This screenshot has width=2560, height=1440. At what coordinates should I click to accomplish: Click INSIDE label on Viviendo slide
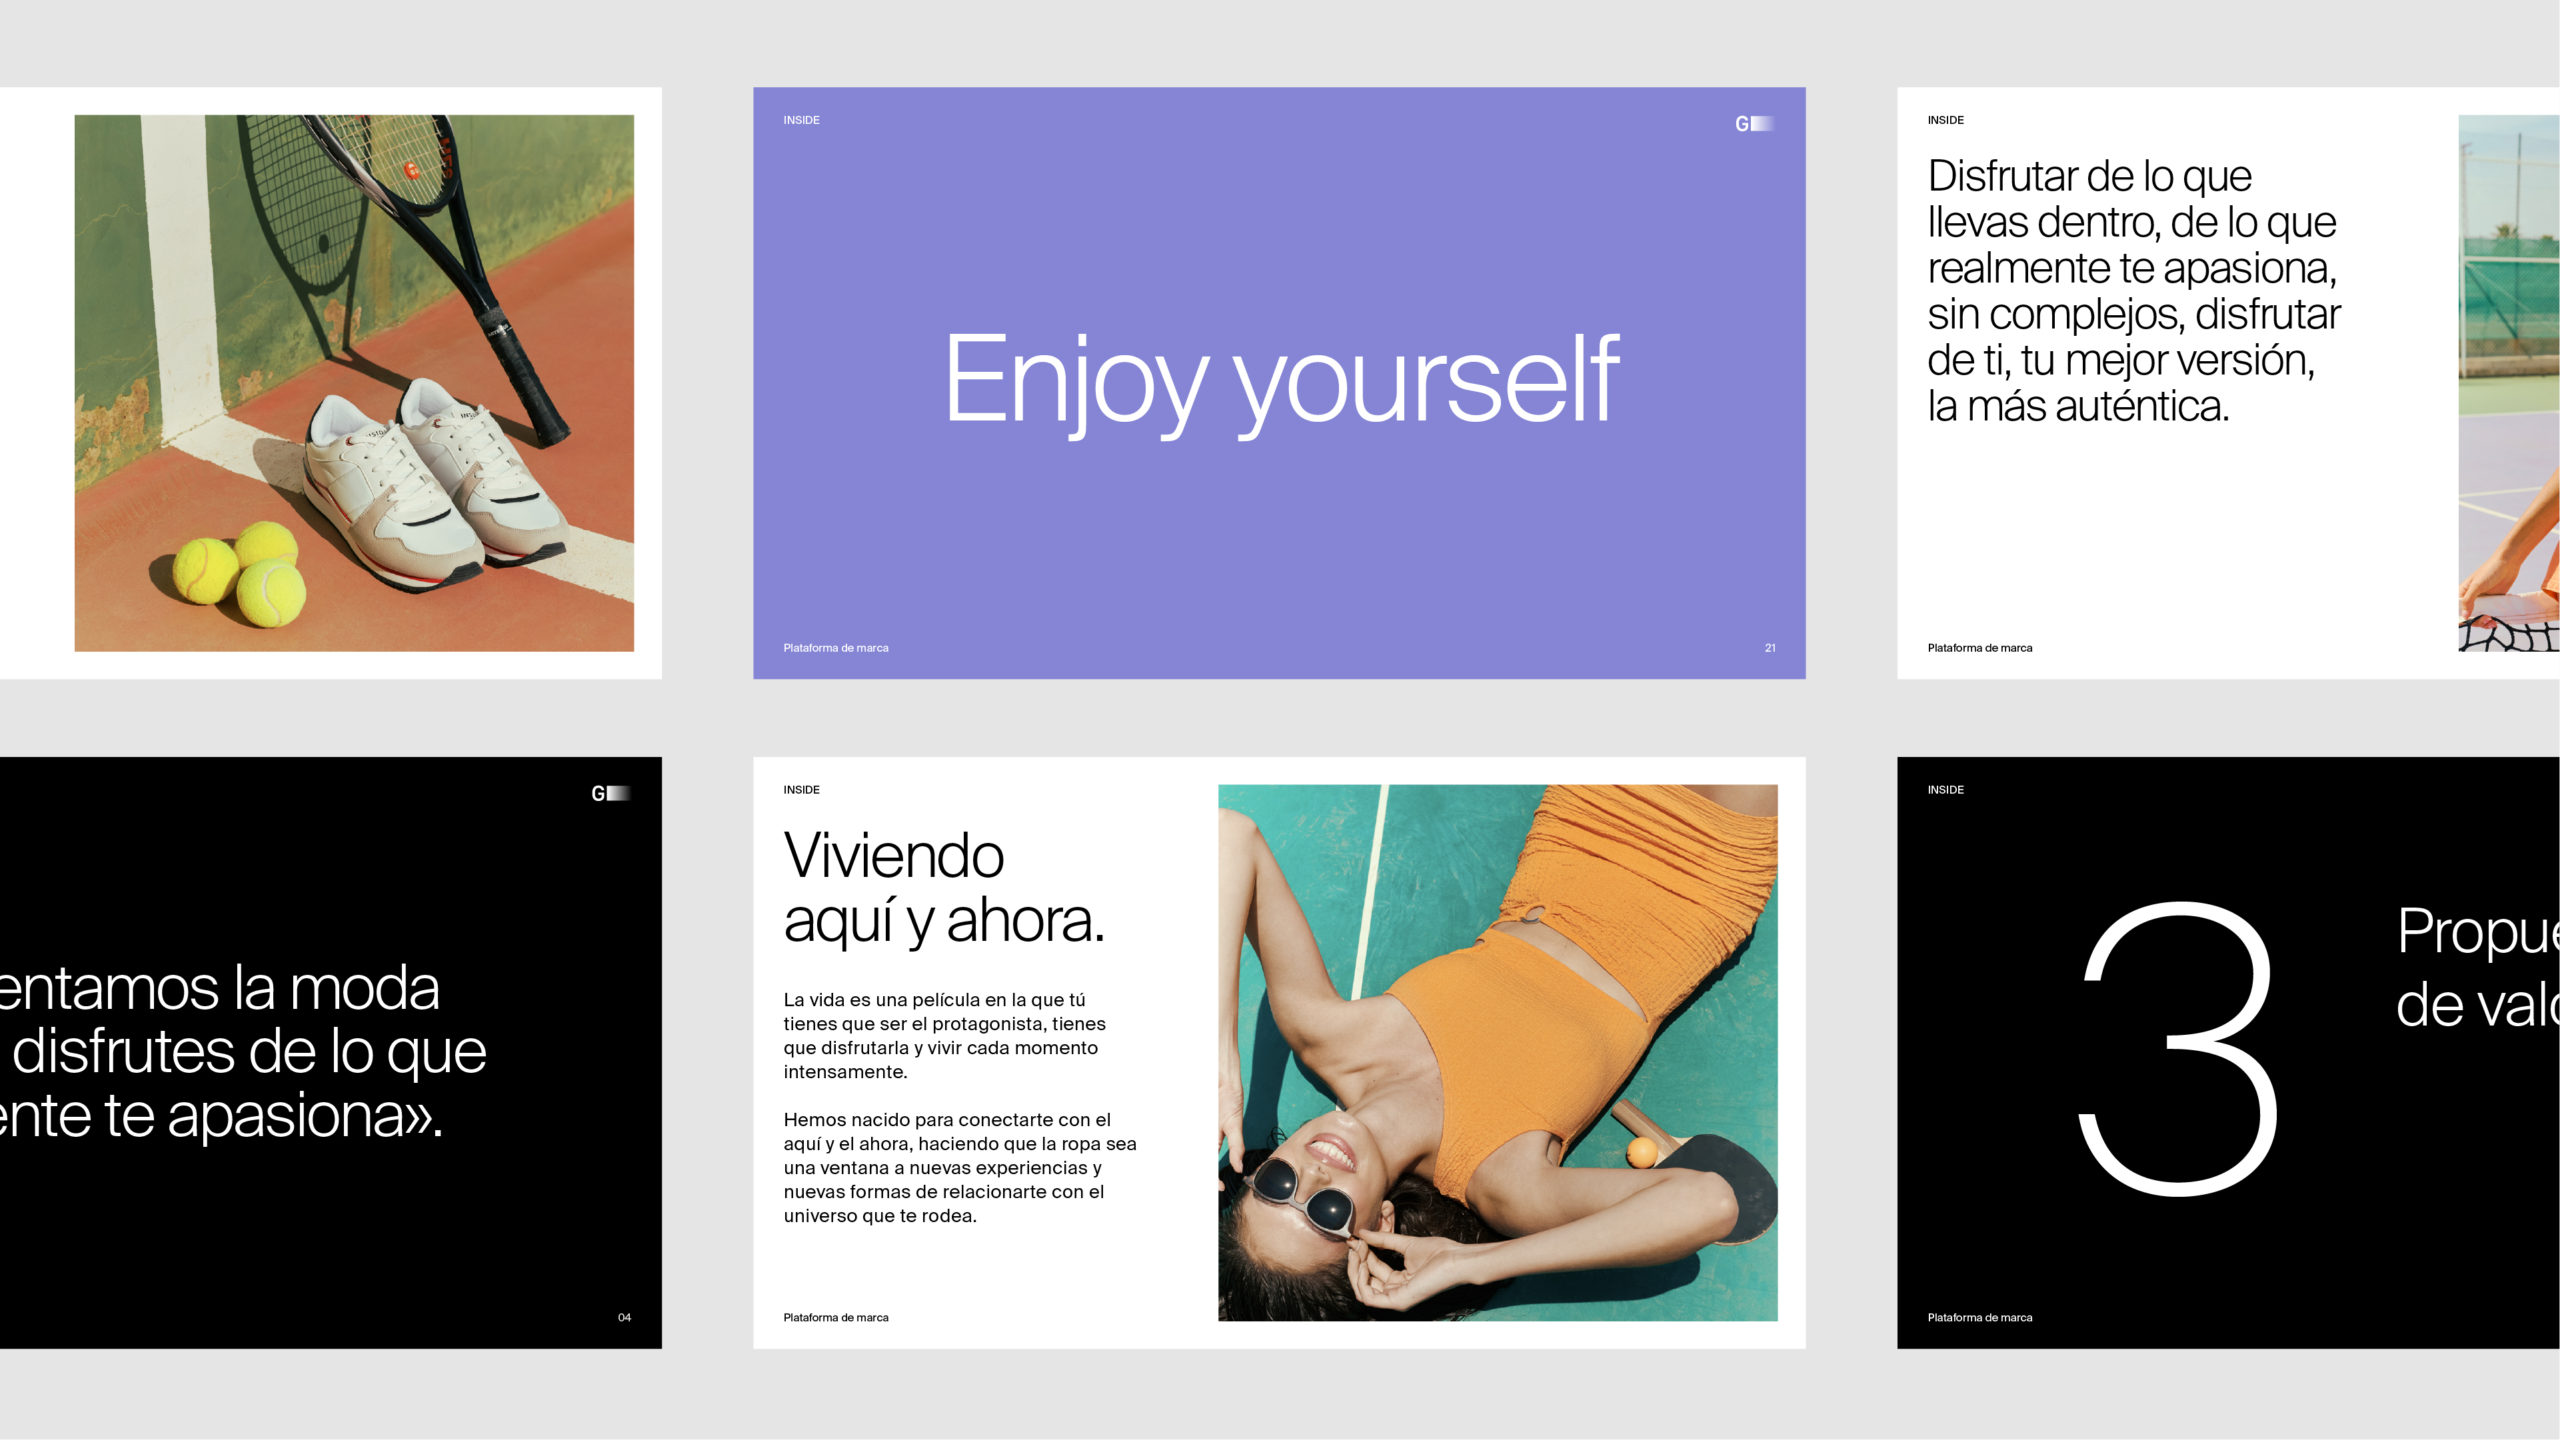tap(801, 790)
